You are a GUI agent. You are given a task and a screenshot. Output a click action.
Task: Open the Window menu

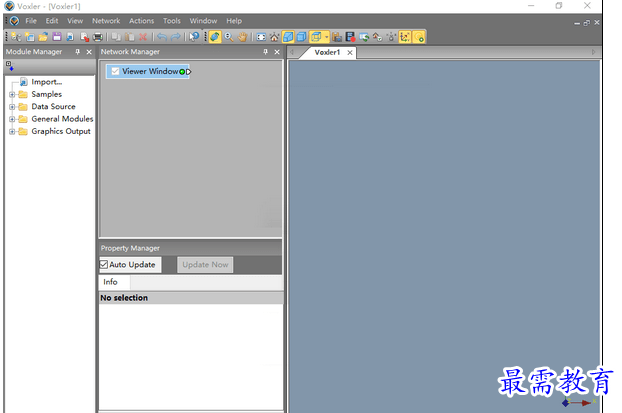[x=203, y=21]
